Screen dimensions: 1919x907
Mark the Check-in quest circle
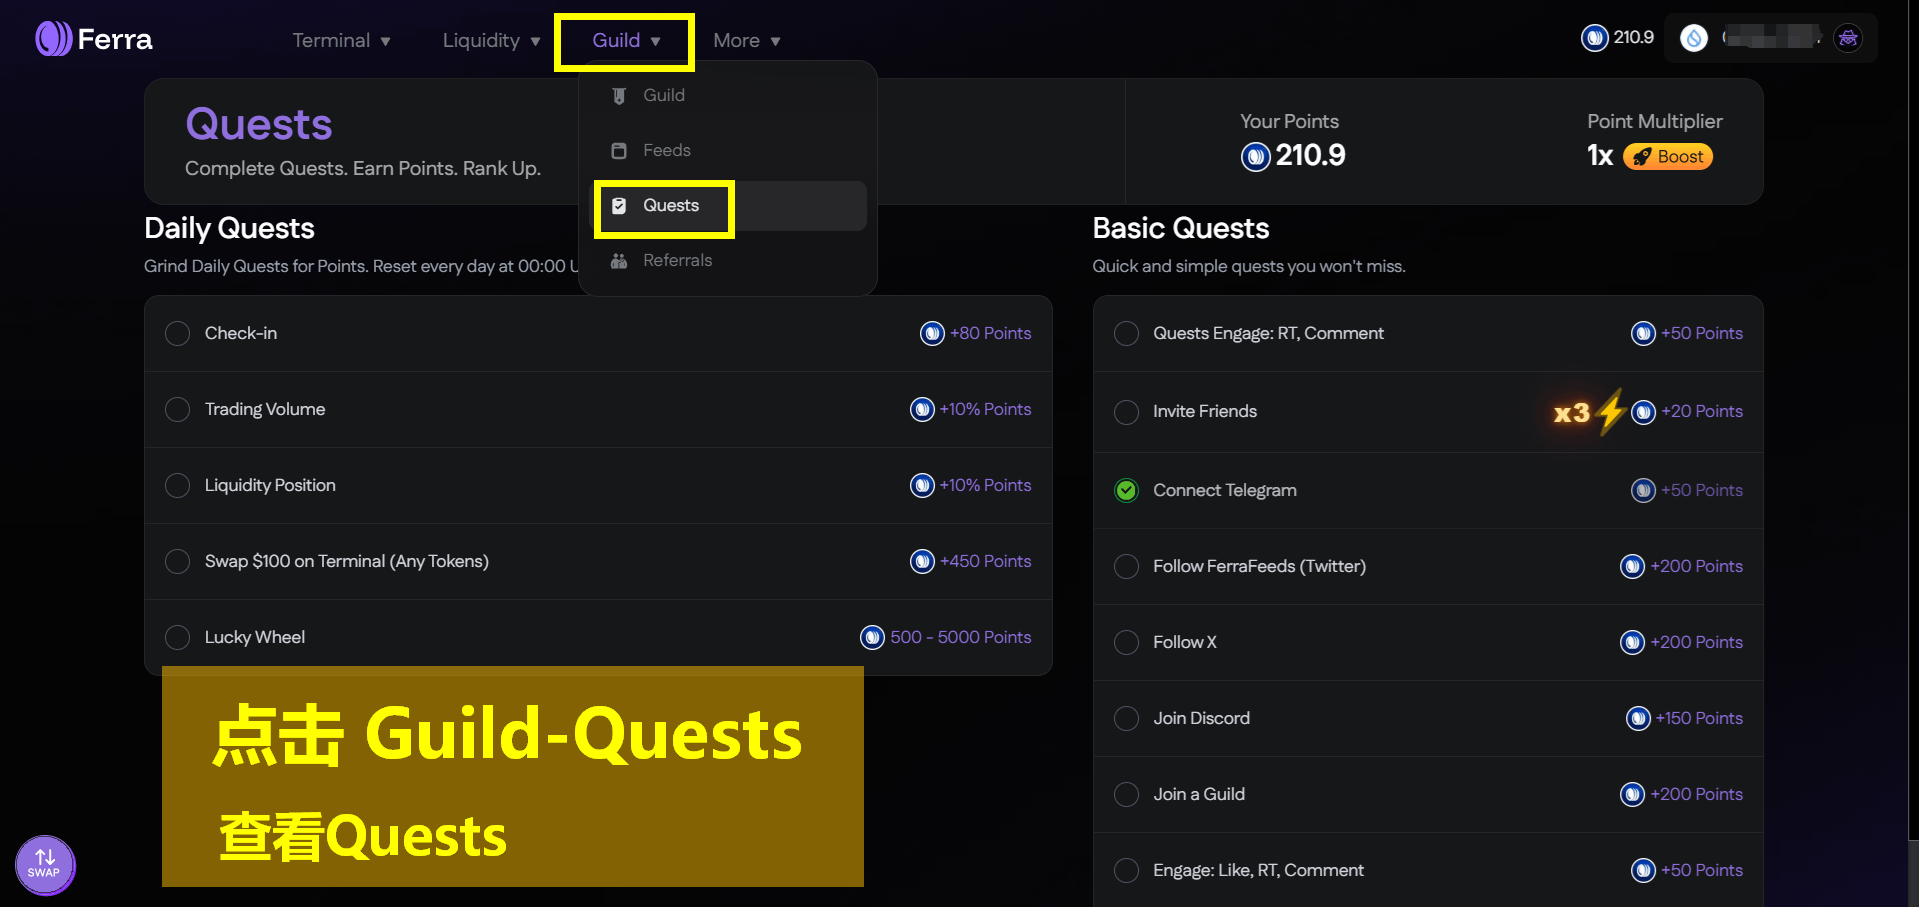click(177, 333)
